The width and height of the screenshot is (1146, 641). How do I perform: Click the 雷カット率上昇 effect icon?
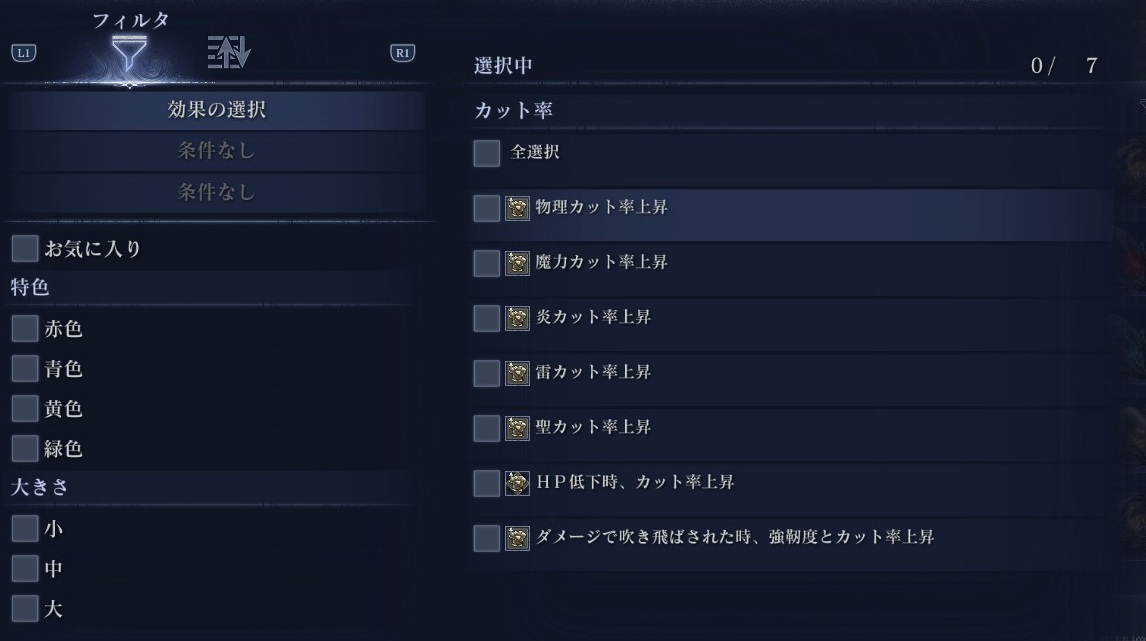point(517,373)
